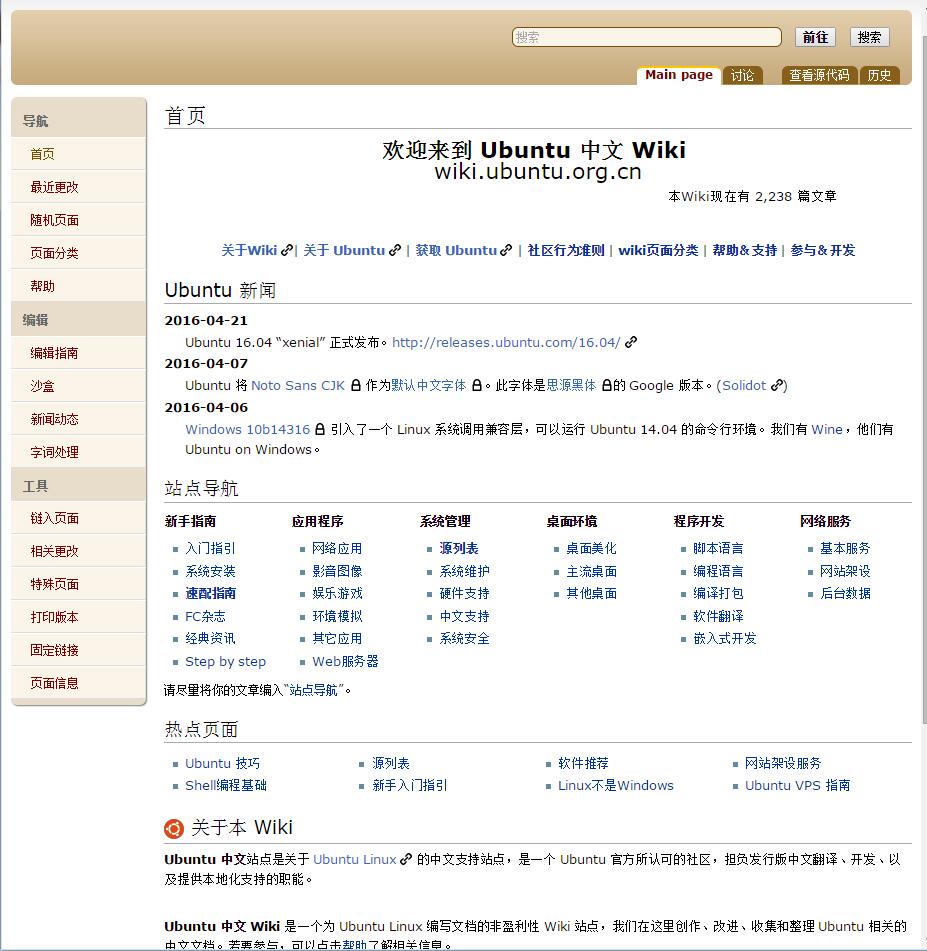927x951 pixels.
Task: Open the releases.ubuntu.com/16.04 link
Action: [506, 342]
